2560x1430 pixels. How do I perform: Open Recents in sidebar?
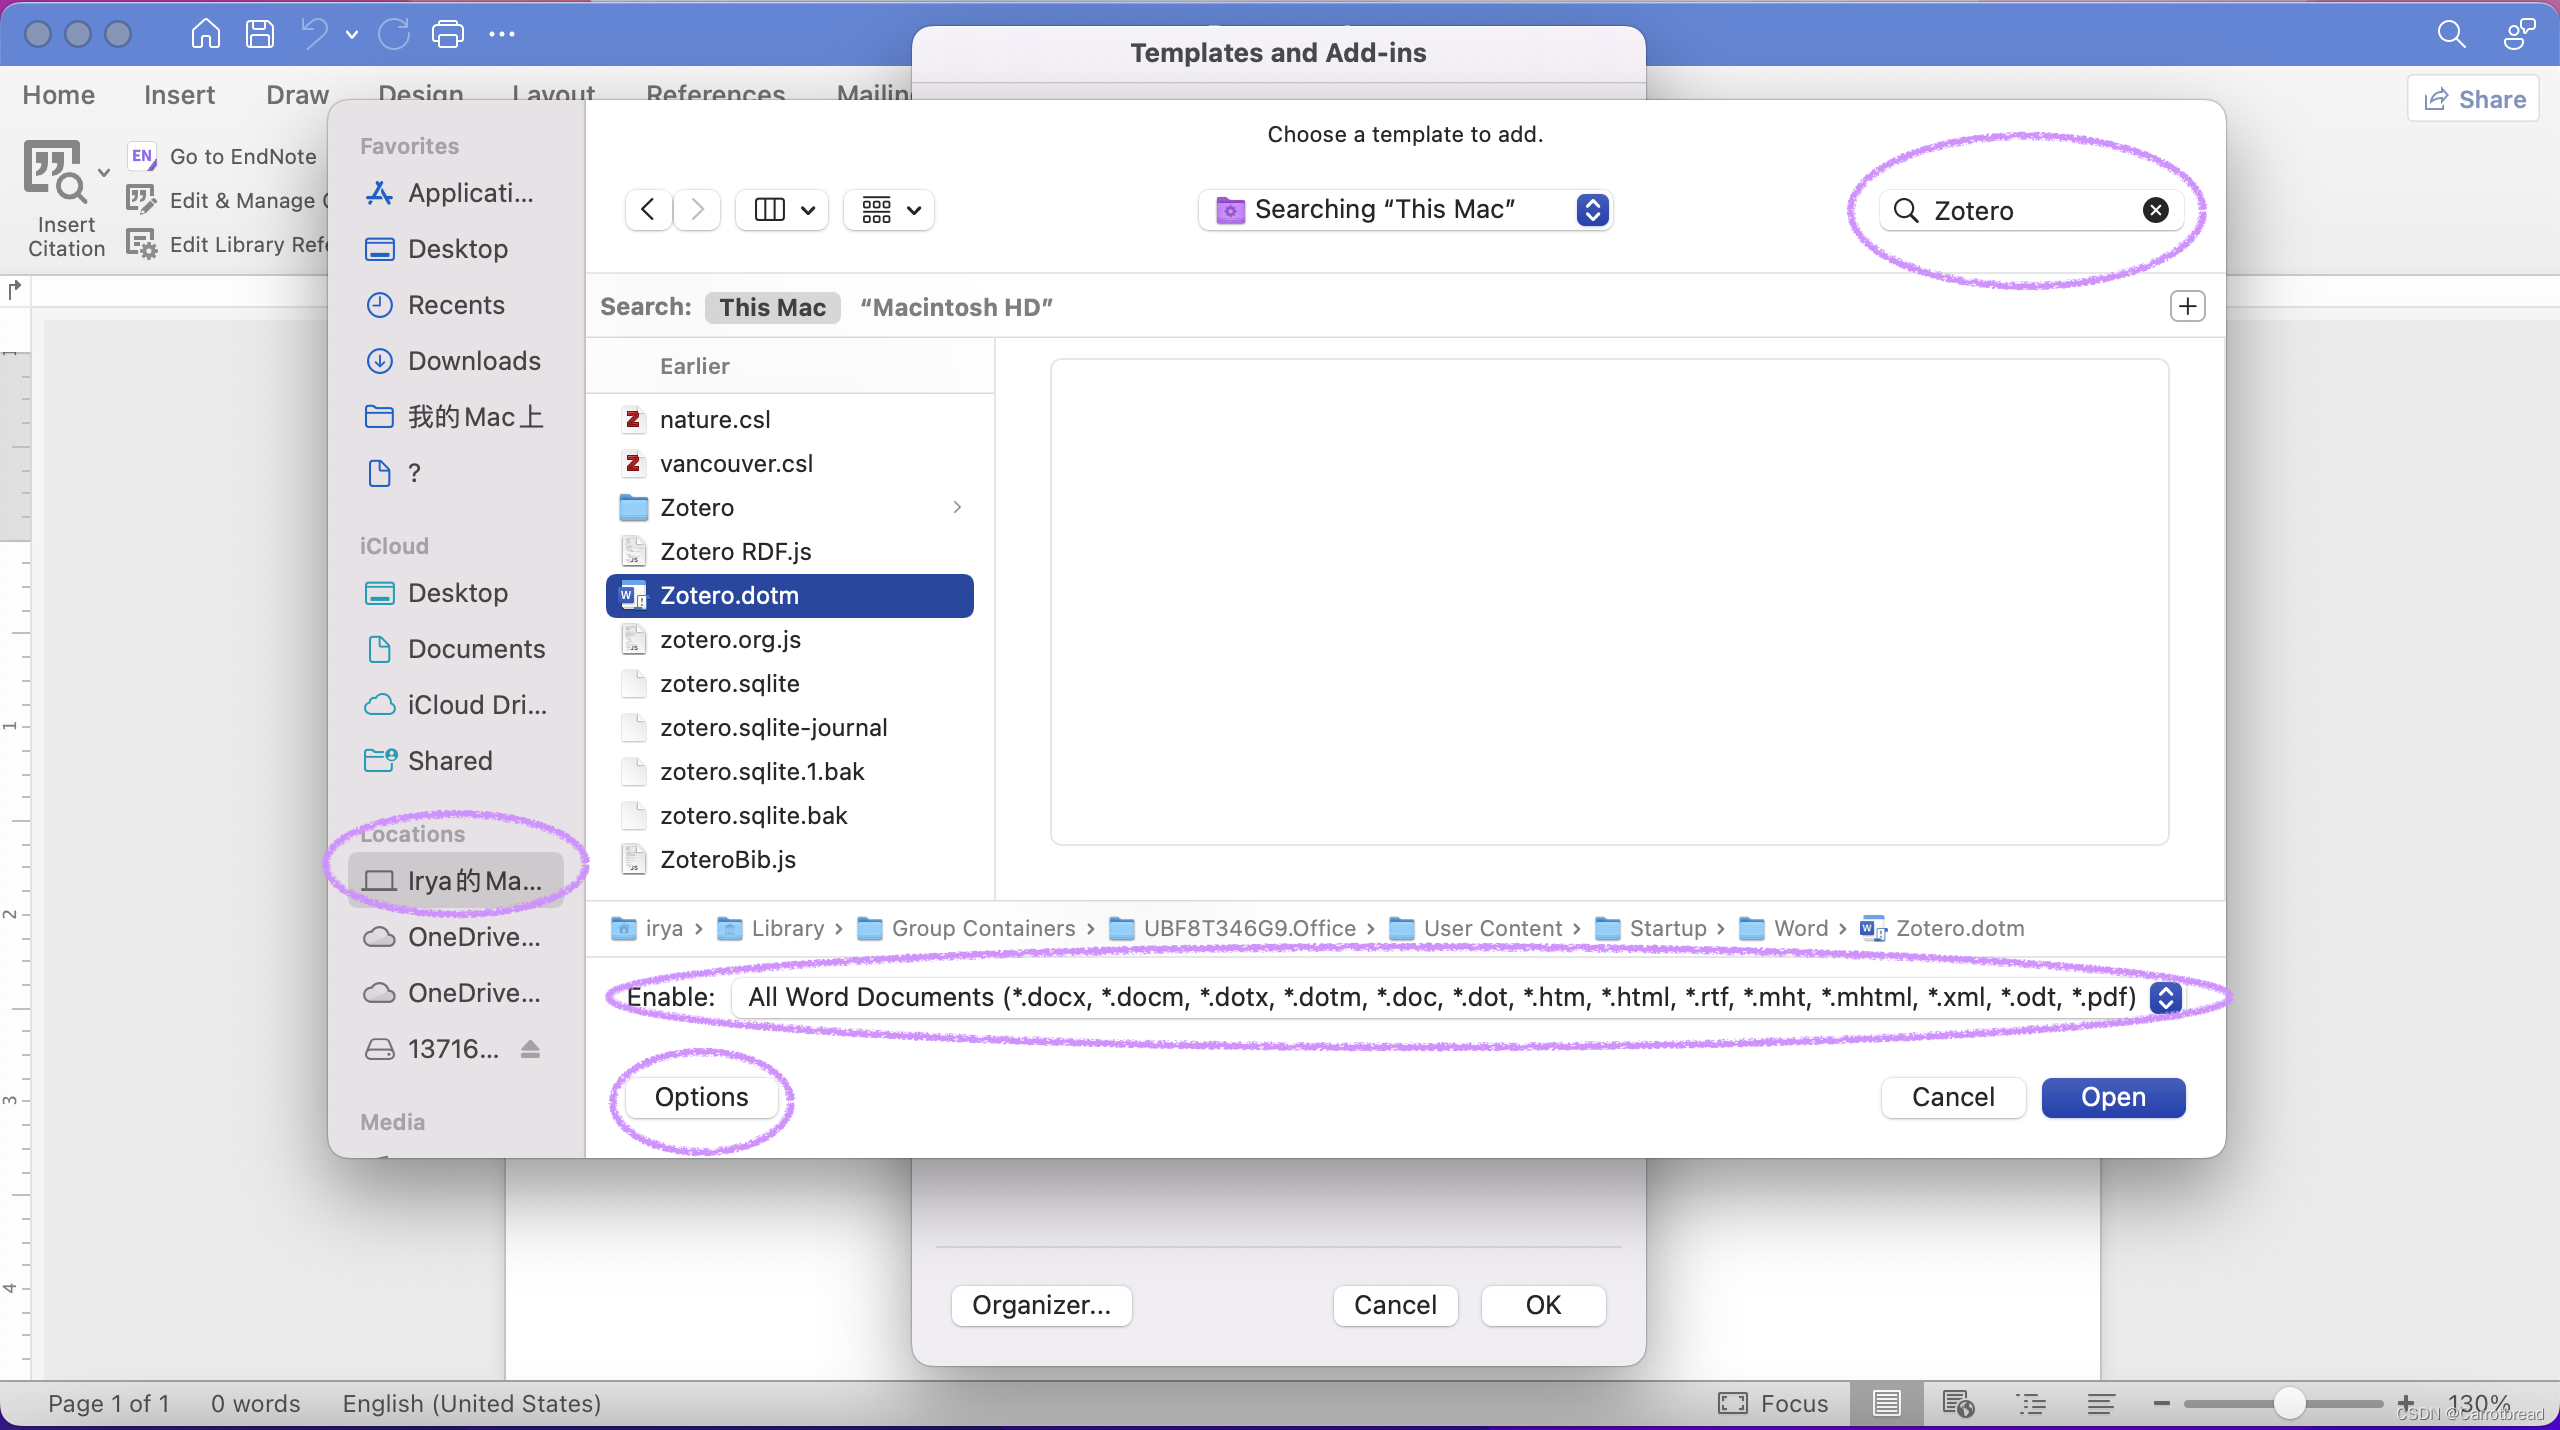[x=435, y=305]
